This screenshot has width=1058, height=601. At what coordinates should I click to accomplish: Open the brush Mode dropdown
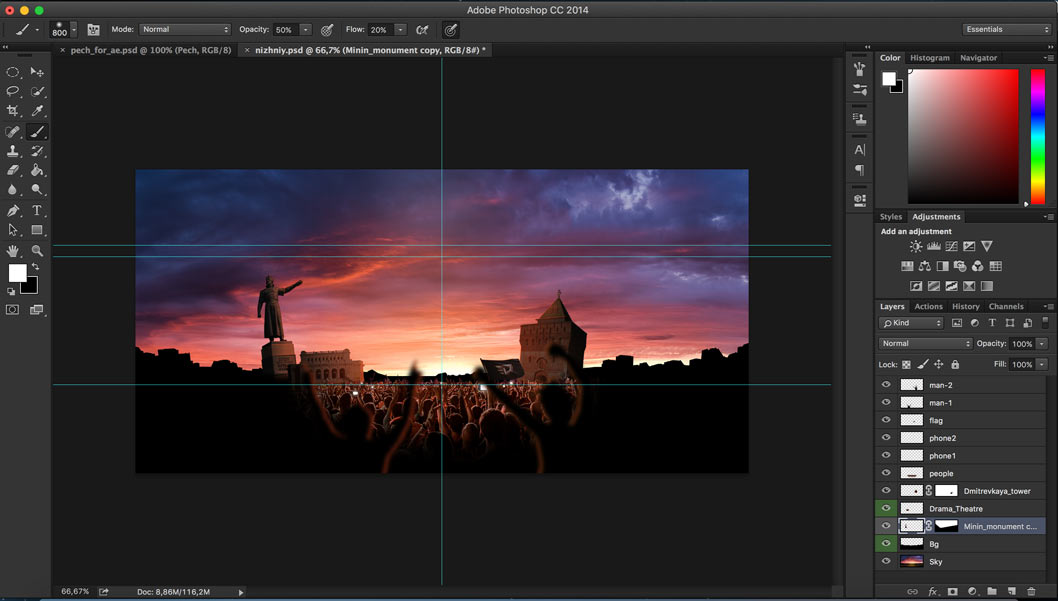(x=185, y=30)
